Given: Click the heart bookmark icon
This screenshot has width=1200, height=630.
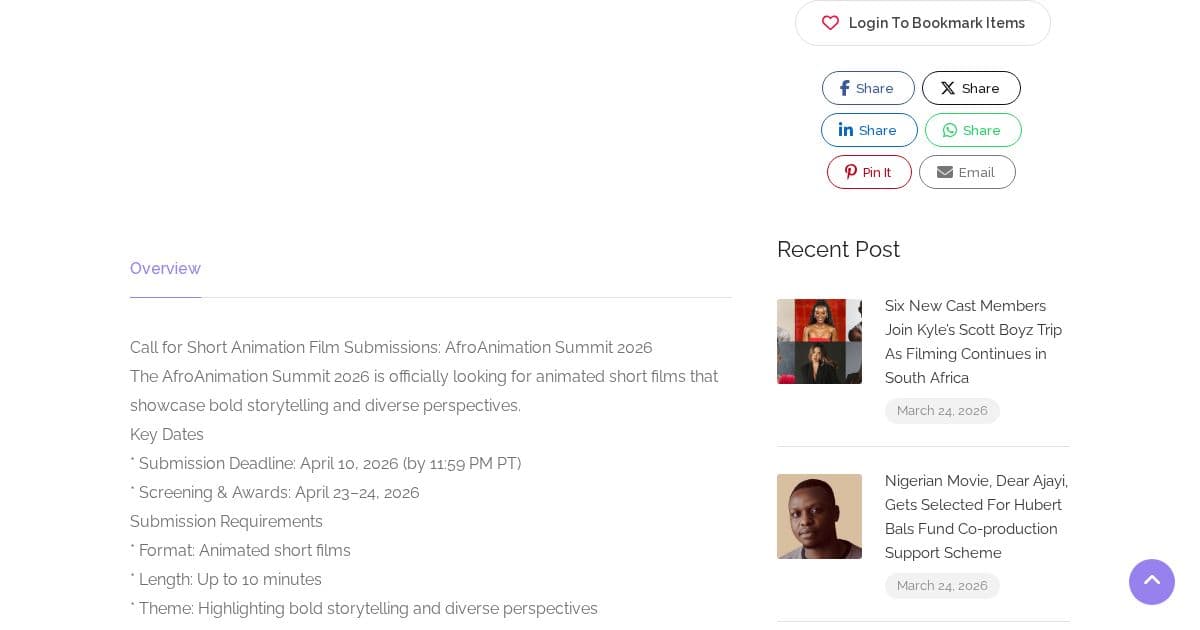Looking at the screenshot, I should tap(830, 23).
